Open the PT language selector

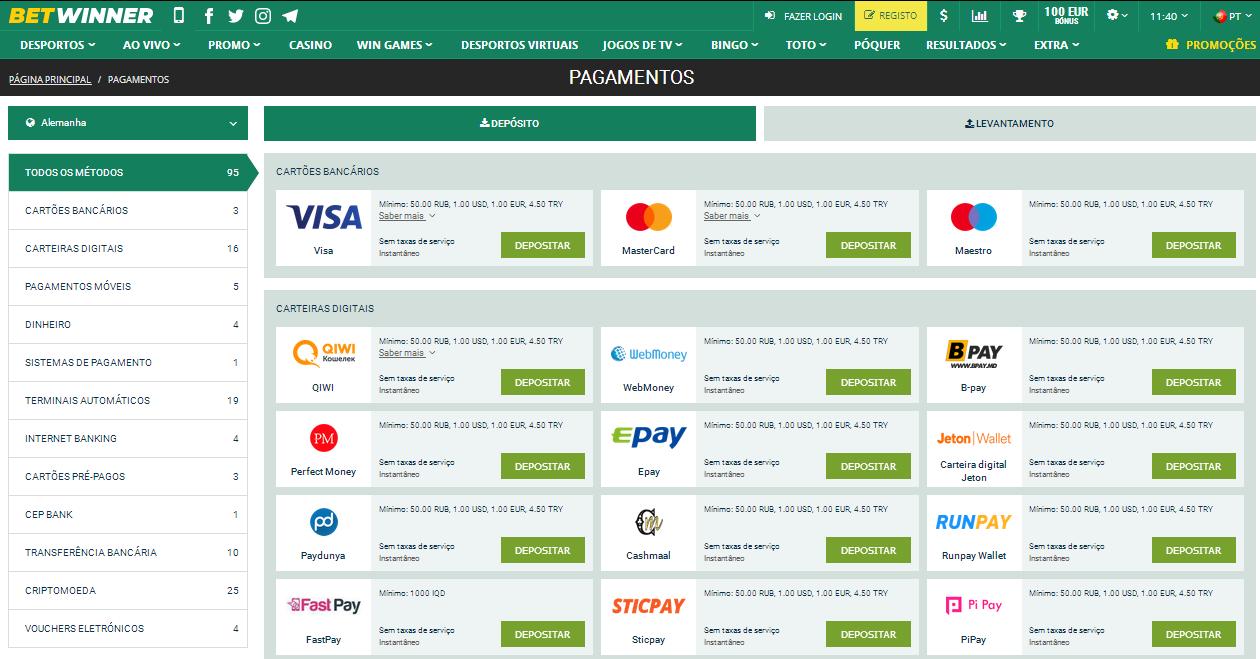click(x=1233, y=16)
